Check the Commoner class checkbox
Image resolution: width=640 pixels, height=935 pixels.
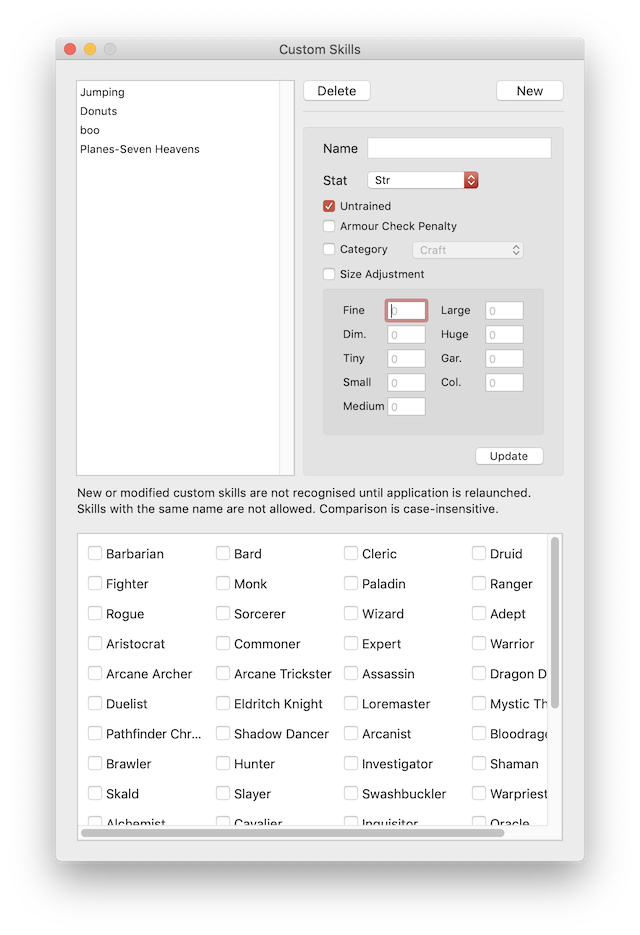[222, 643]
